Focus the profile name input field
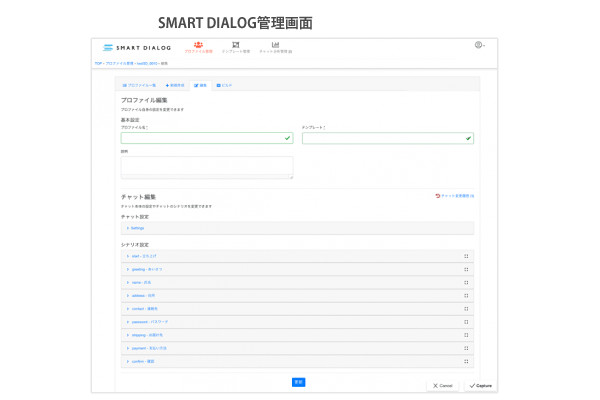Image resolution: width=600 pixels, height=400 pixels. 207,138
